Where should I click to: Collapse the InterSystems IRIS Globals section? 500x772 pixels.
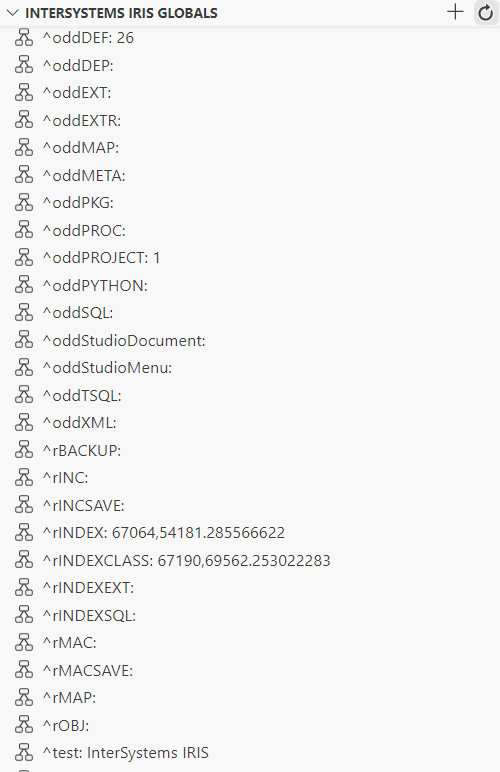point(12,13)
